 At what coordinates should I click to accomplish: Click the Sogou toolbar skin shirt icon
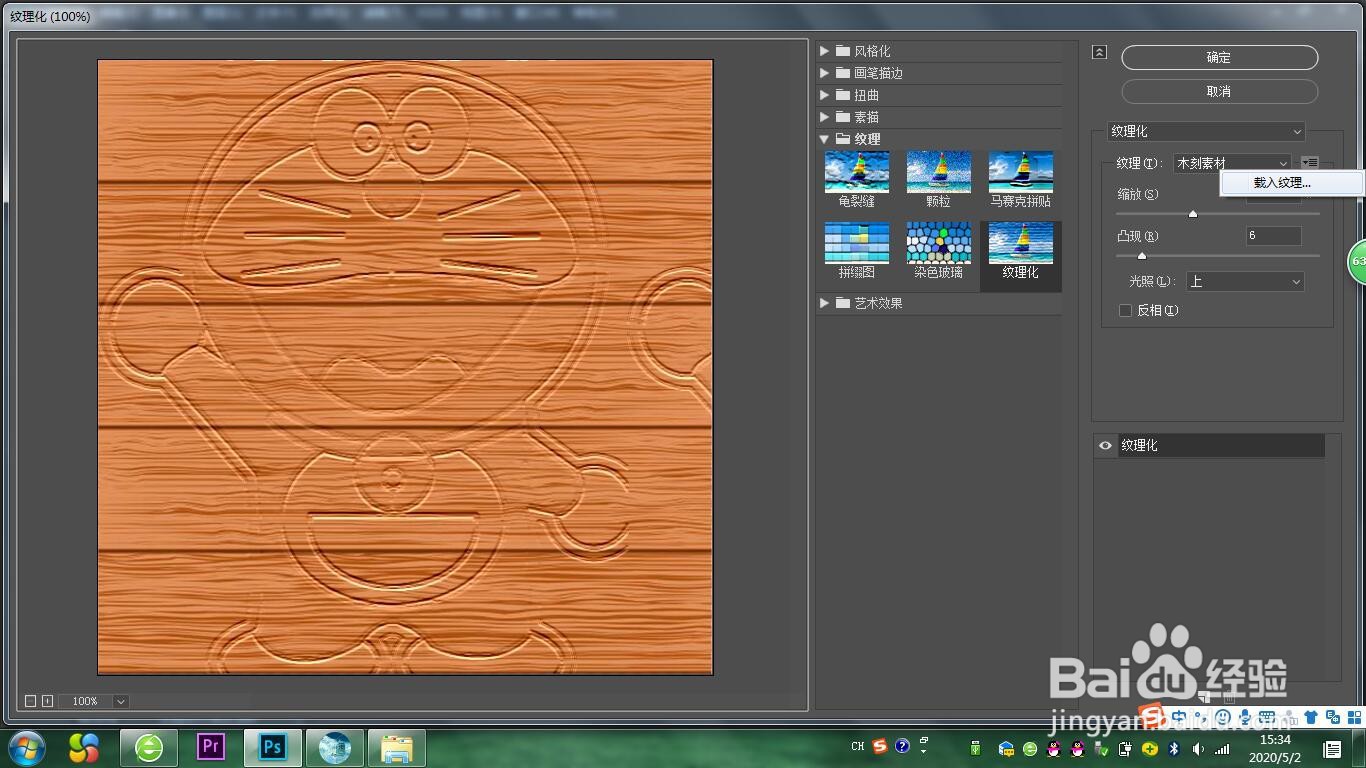(x=1309, y=717)
